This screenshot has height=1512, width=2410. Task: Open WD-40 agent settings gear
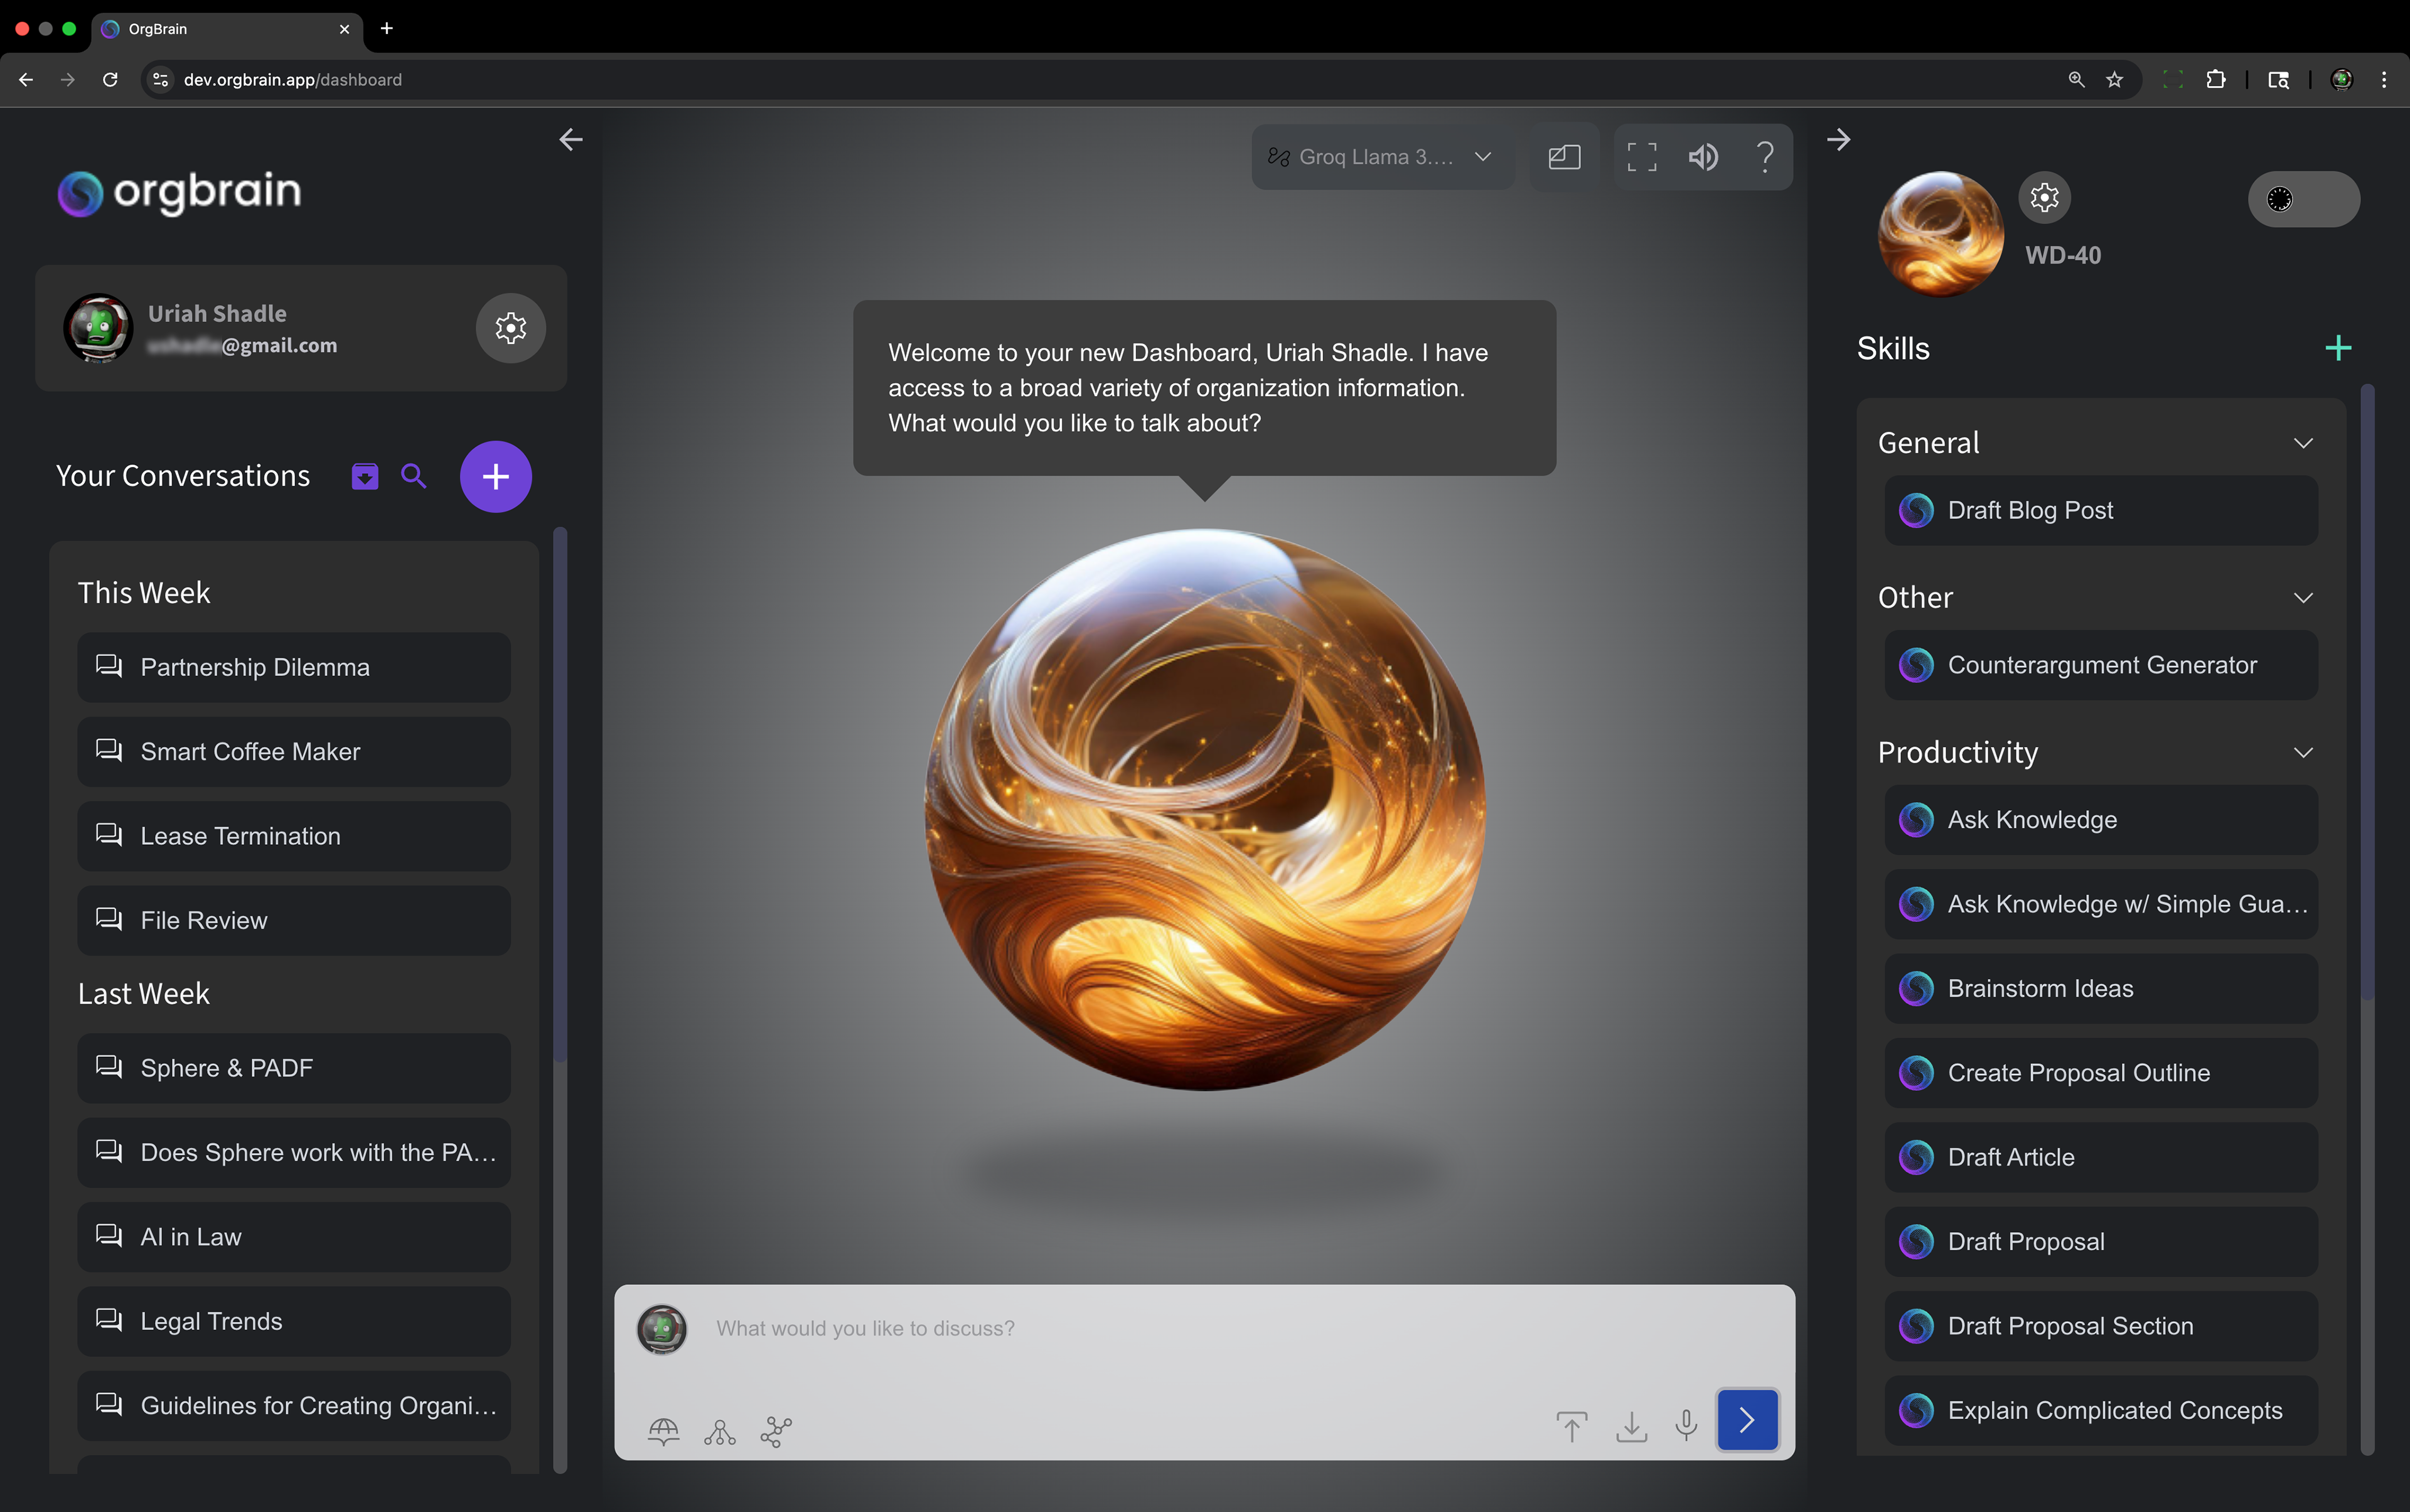[x=2044, y=198]
